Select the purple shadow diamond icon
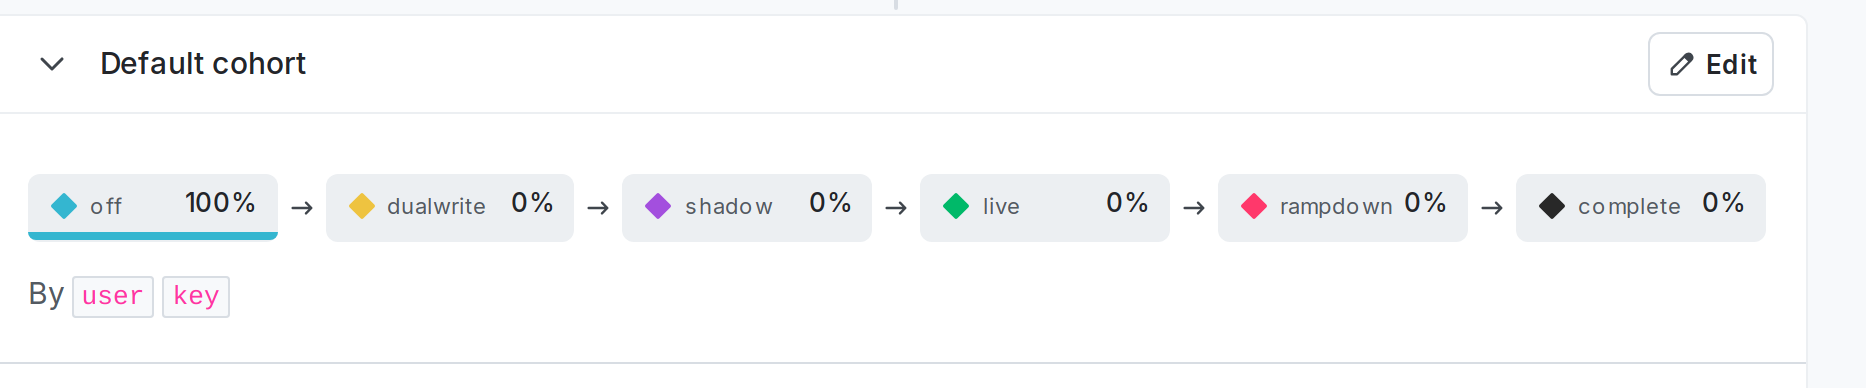The height and width of the screenshot is (388, 1866). tap(658, 206)
